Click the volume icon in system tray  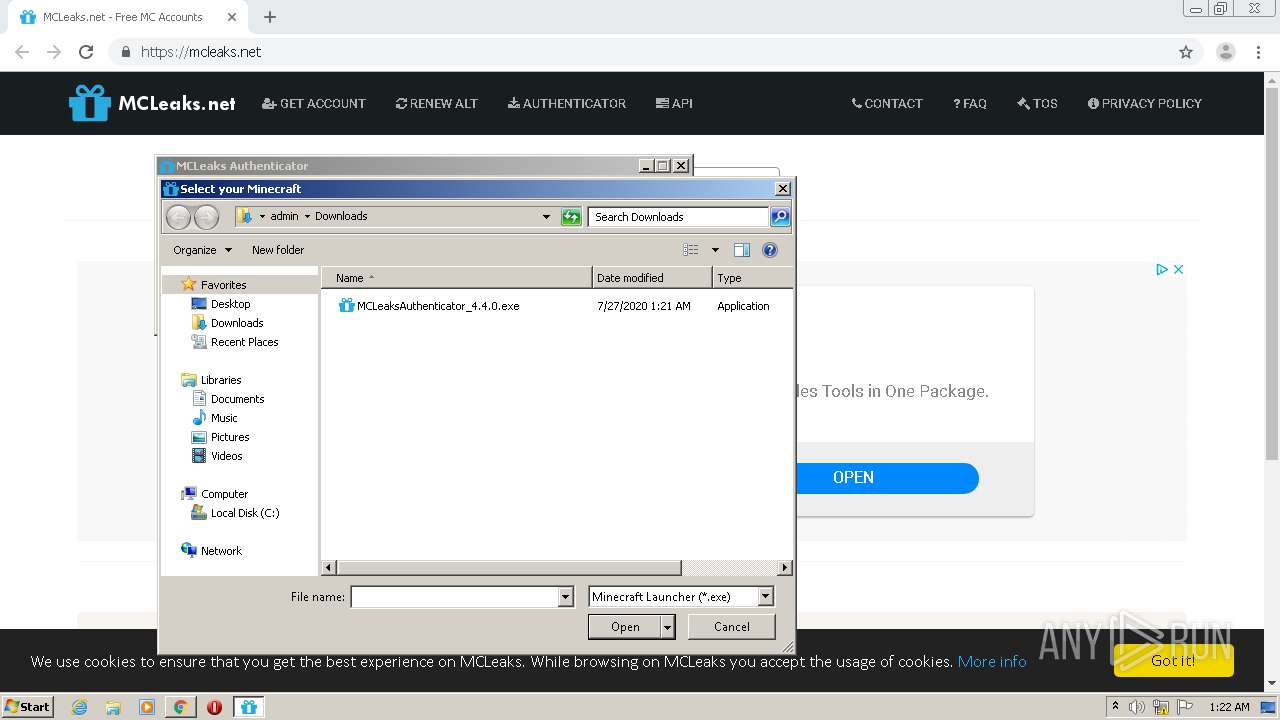[1137, 707]
